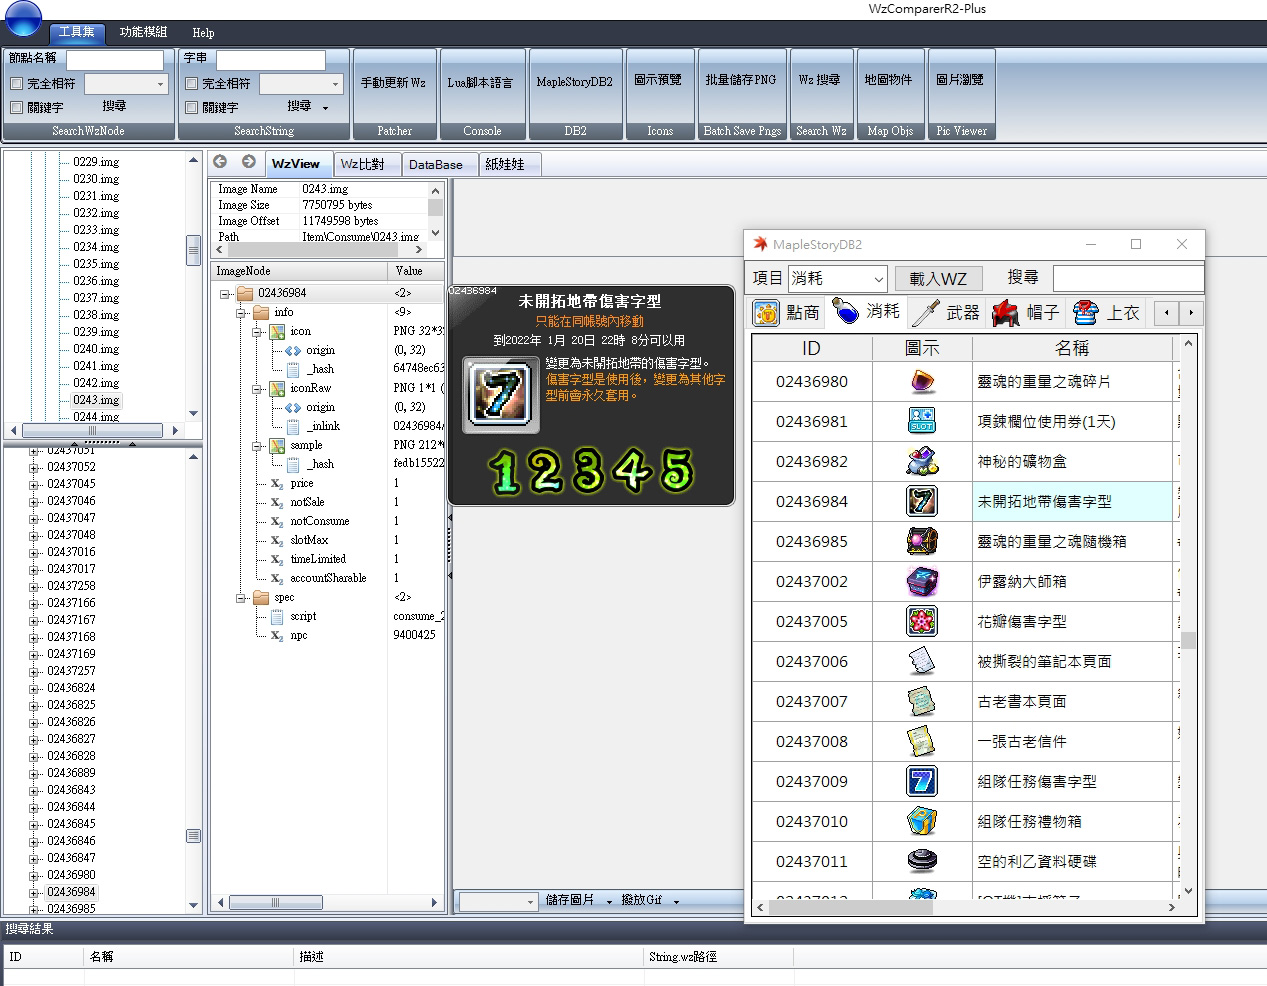The image size is (1267, 986).
Task: Click the img file list horizontal scrollbar
Action: pyautogui.click(x=90, y=431)
